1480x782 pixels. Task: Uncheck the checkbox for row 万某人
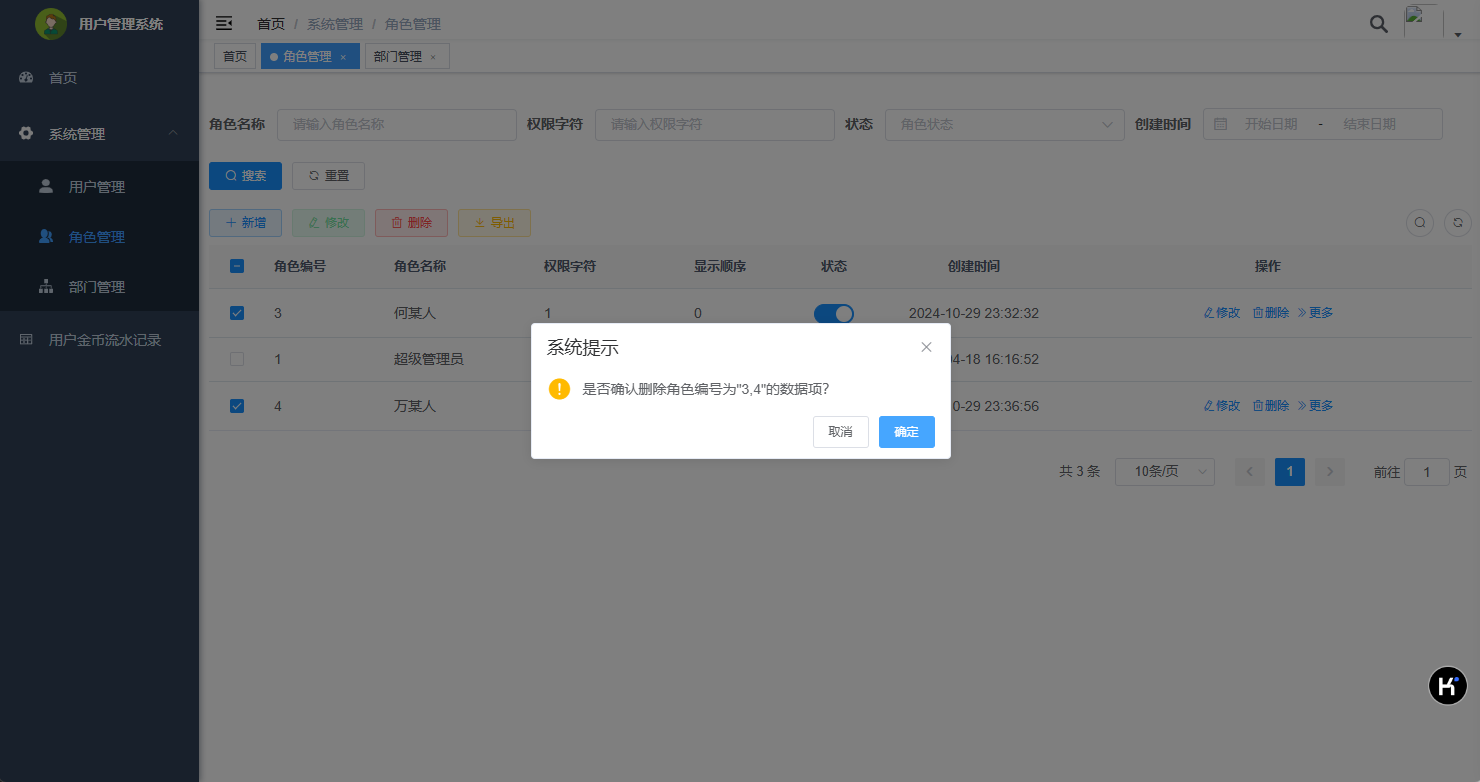pos(237,406)
